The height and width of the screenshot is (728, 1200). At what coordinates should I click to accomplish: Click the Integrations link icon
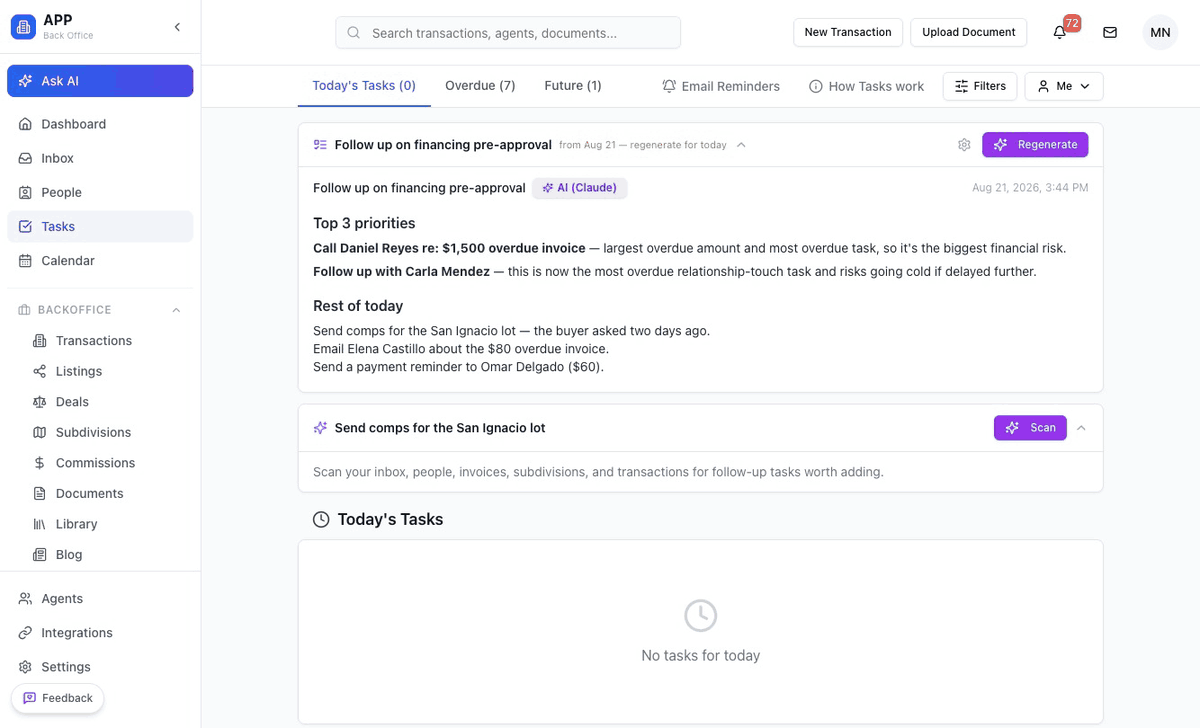25,633
